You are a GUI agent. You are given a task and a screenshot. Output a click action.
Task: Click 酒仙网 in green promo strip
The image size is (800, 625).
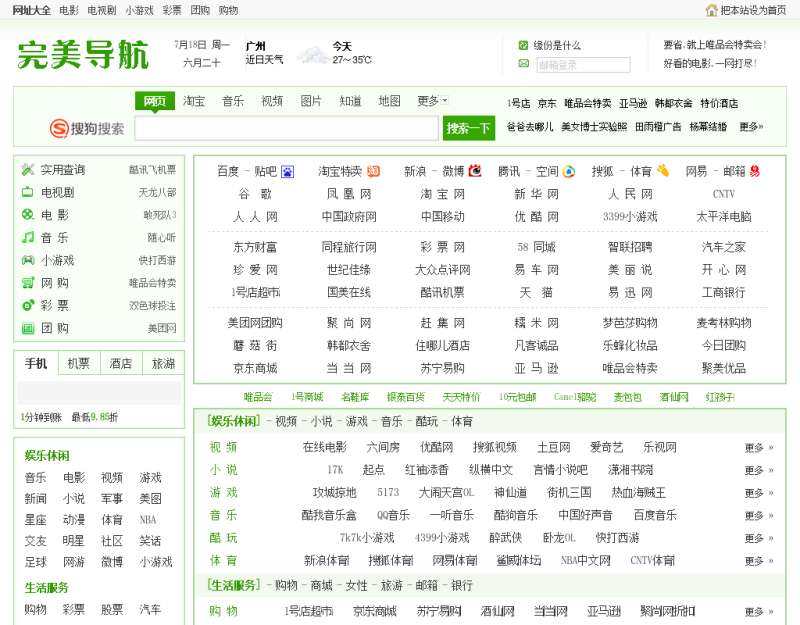point(673,397)
